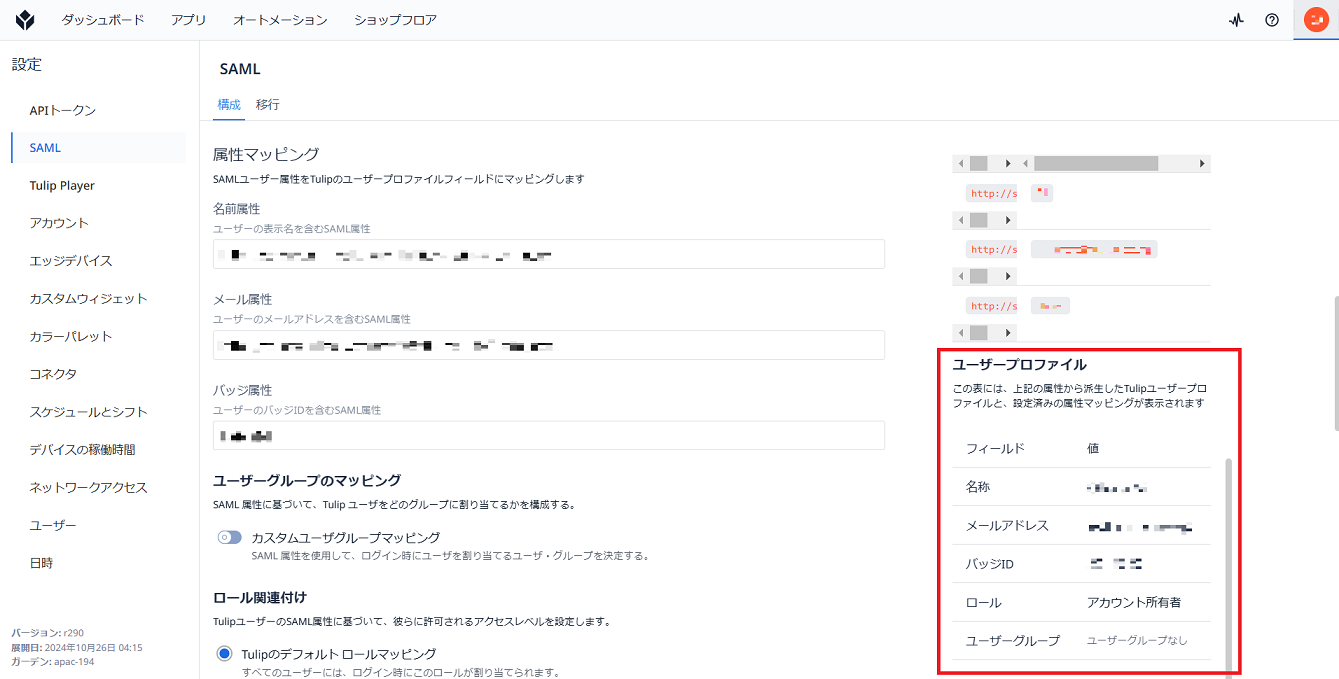Image resolution: width=1339 pixels, height=679 pixels.
Task: Click the ロール関連付け section heading
Action: point(260,598)
